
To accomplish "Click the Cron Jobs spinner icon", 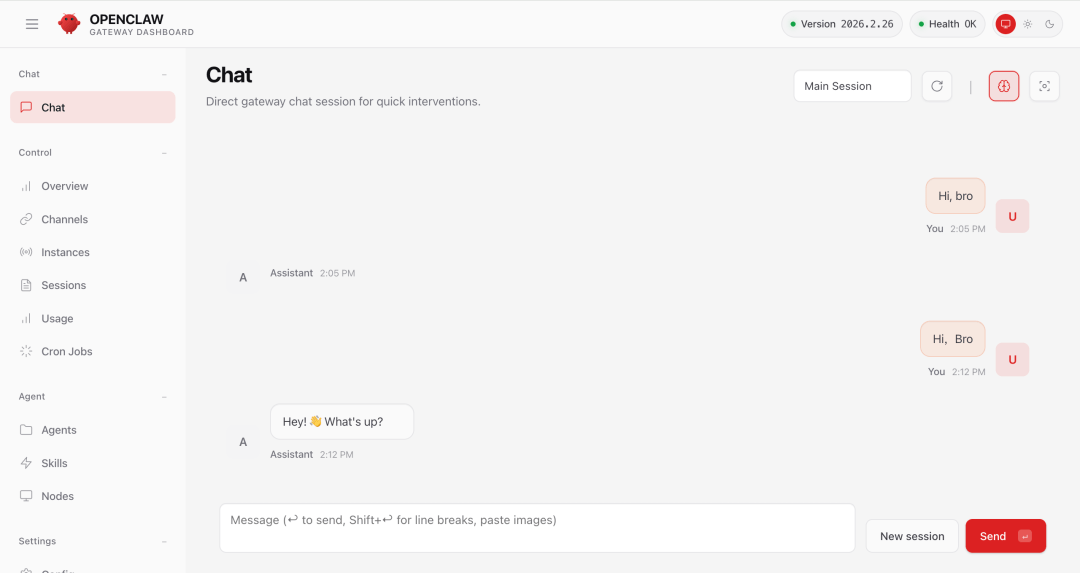I will pos(26,351).
